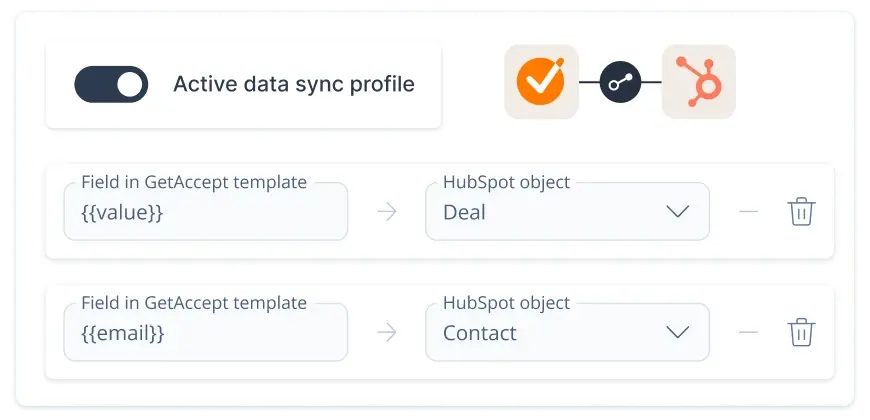
Task: Click the HubSpot object label above Deal
Action: click(506, 182)
